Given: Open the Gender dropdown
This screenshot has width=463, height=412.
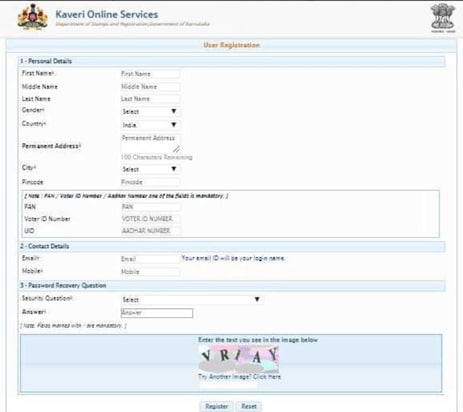Looking at the screenshot, I should (150, 112).
